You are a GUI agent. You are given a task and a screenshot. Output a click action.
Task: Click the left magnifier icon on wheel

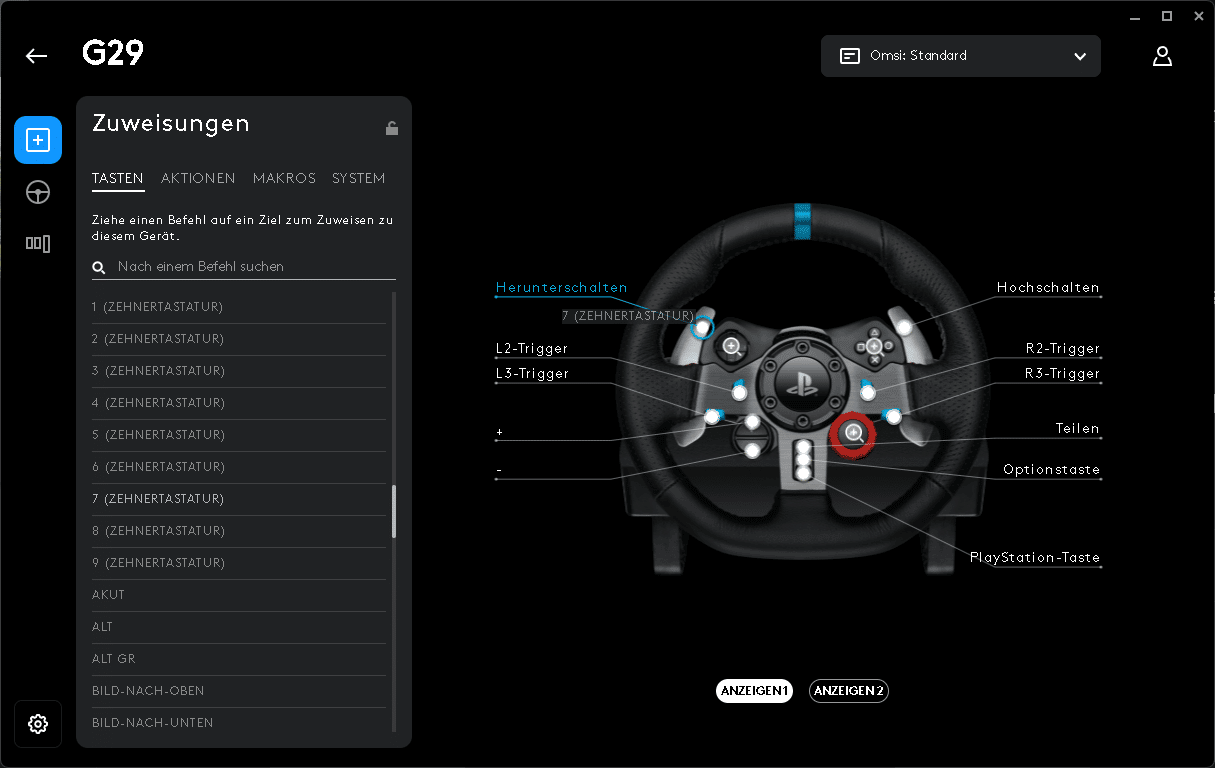732,346
